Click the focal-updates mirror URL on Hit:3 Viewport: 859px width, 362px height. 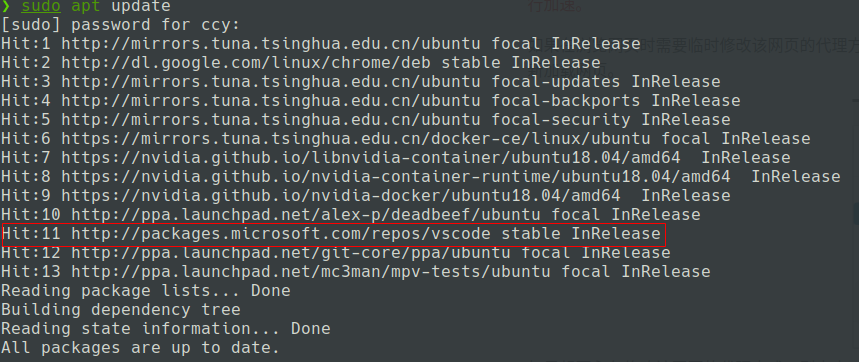271,82
